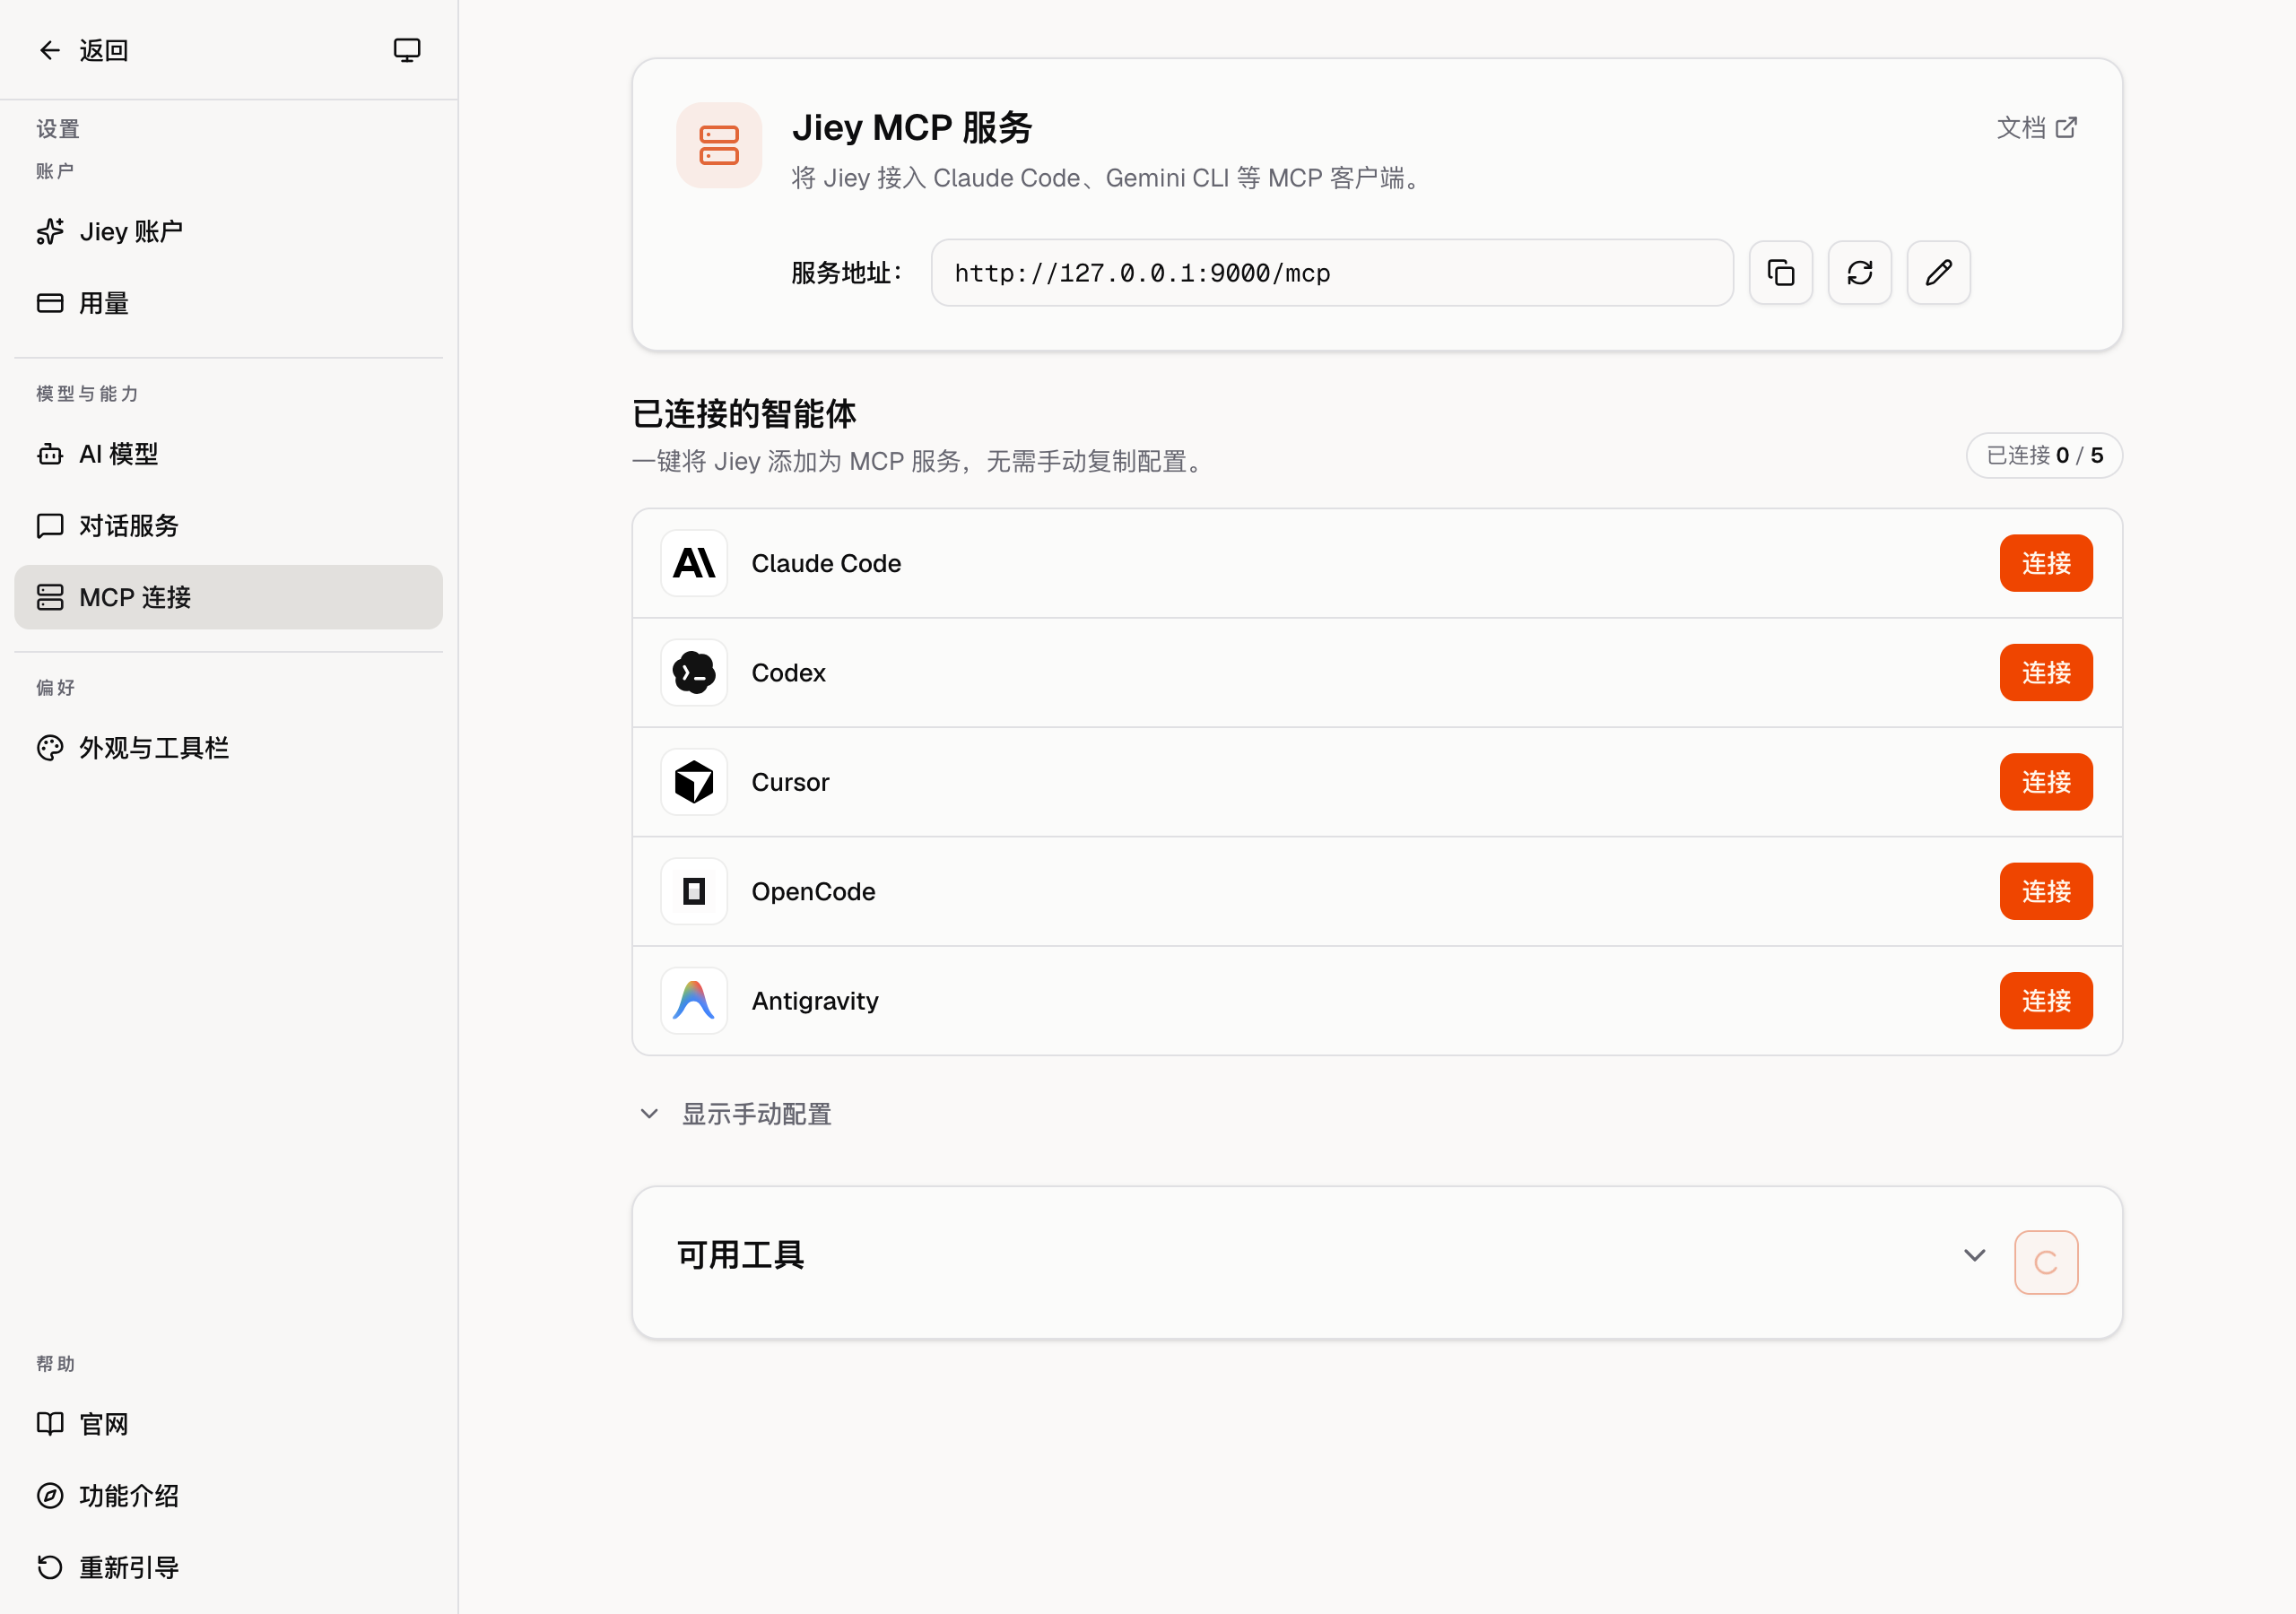Click the Jiey MCP 服务 title

coord(912,128)
